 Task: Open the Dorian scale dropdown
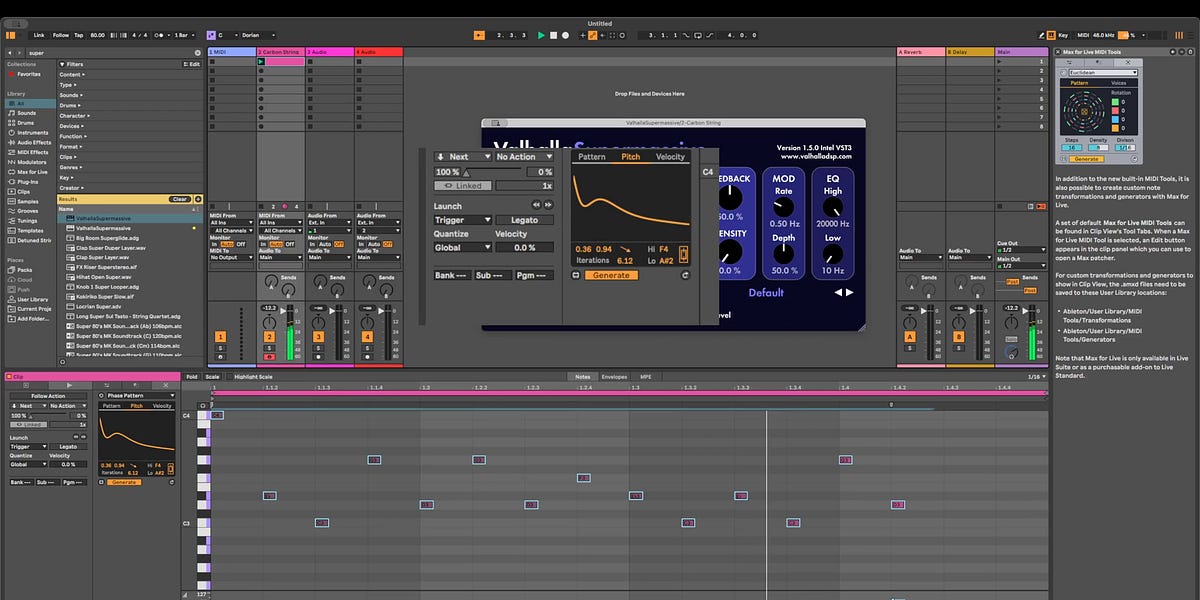click(250, 35)
